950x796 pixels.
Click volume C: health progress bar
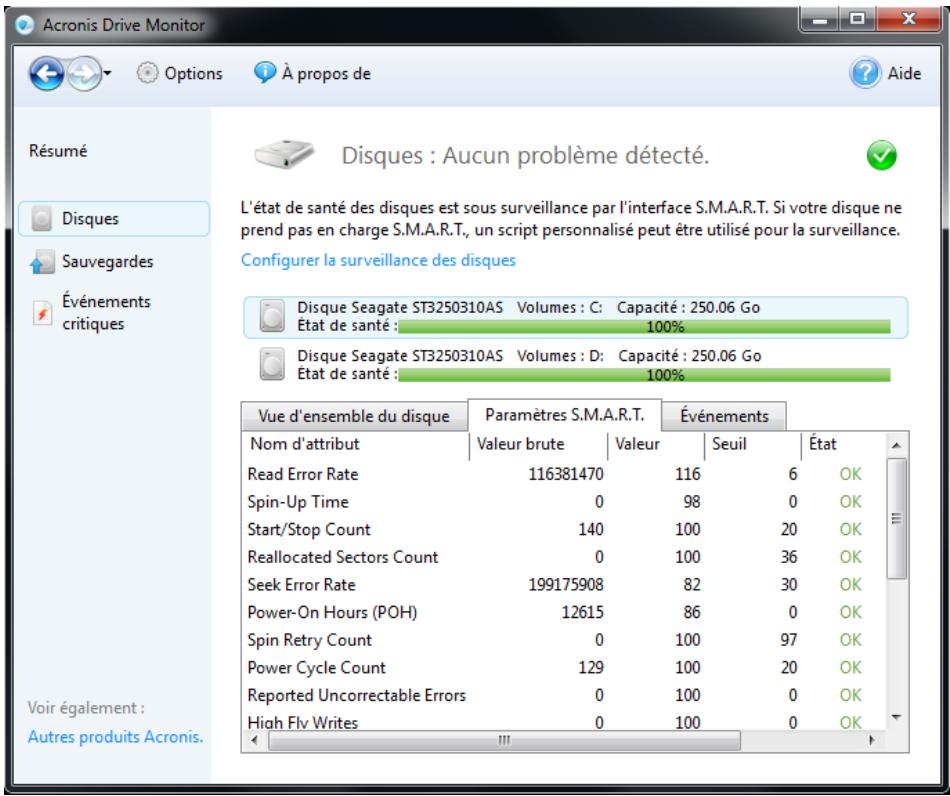644,327
